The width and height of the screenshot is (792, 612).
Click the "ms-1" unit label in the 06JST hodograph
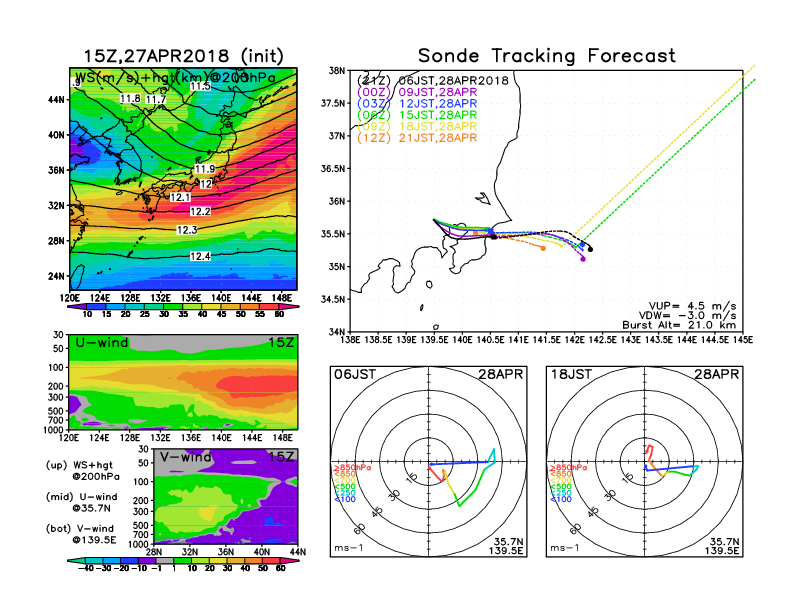click(349, 548)
